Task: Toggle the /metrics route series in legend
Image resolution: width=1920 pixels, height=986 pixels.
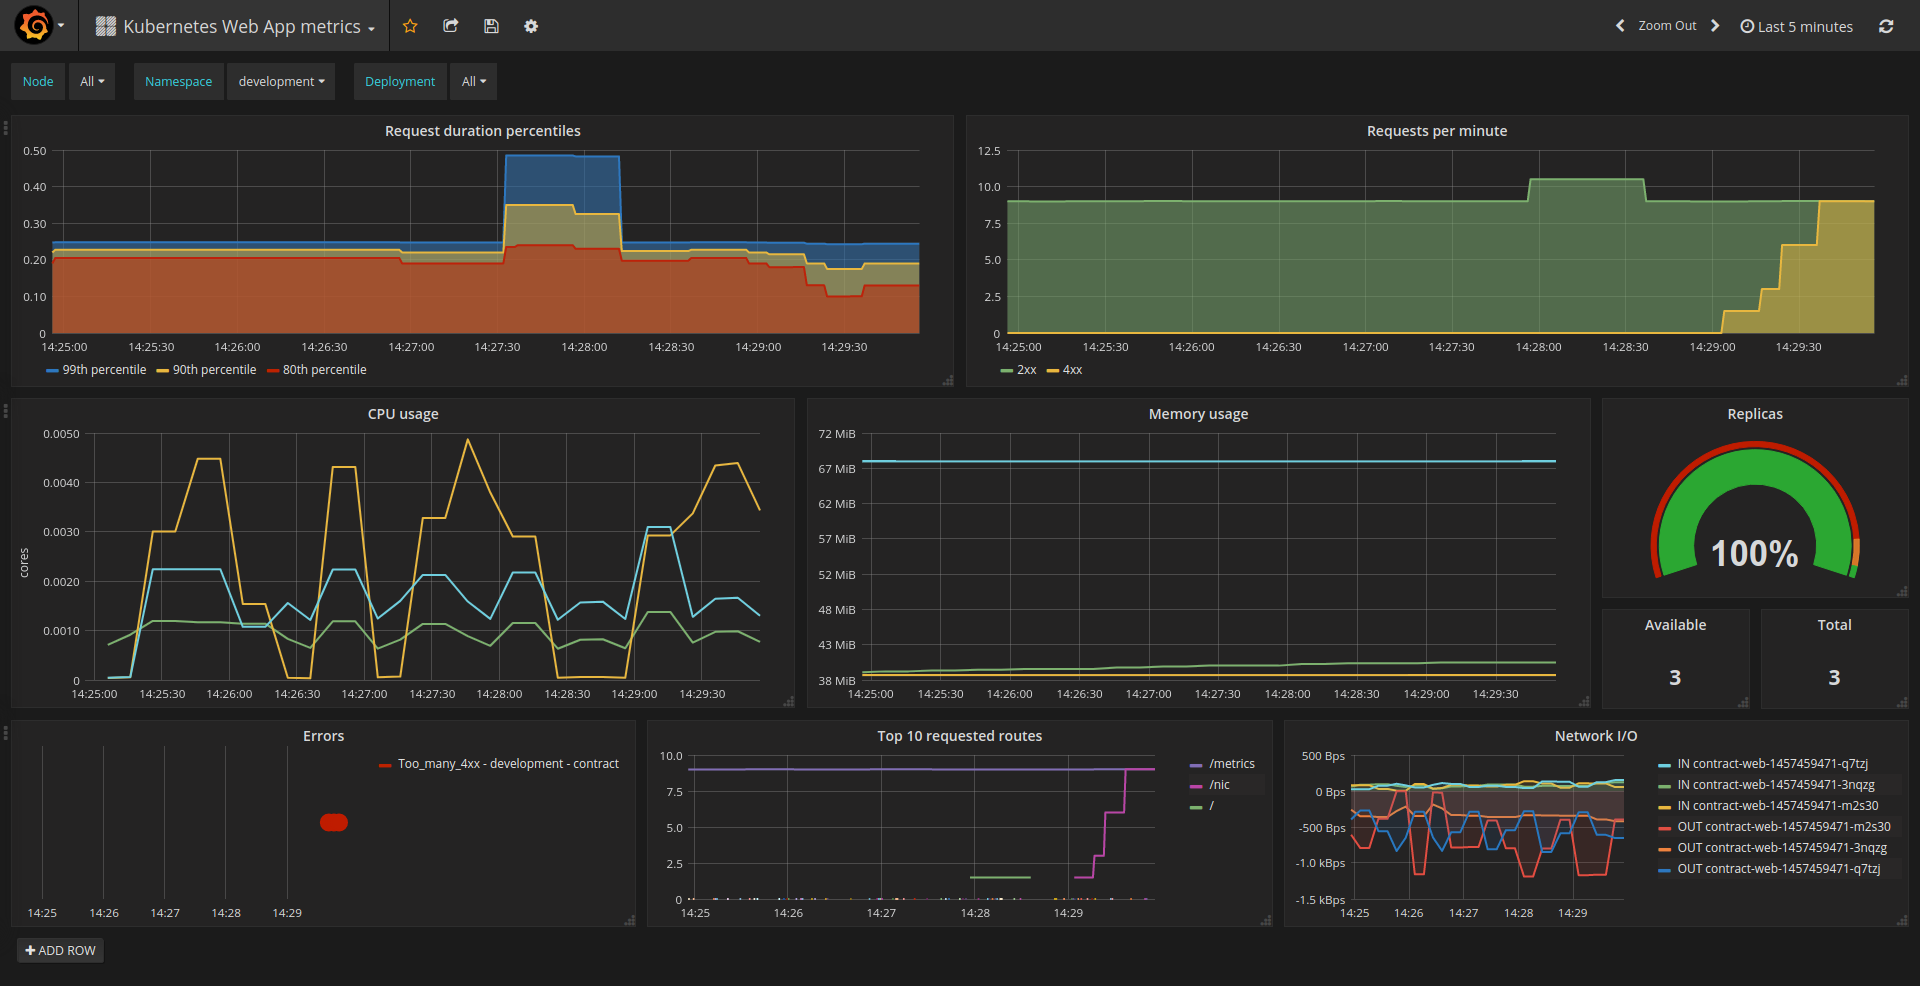Action: tap(1231, 764)
